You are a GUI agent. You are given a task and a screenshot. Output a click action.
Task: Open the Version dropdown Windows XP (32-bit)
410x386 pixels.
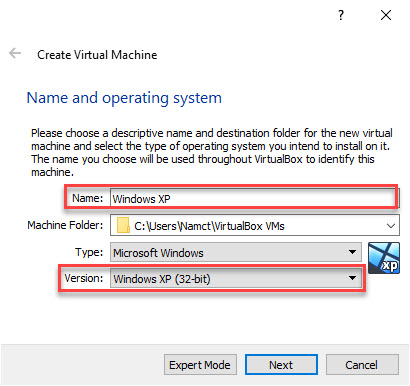point(236,278)
